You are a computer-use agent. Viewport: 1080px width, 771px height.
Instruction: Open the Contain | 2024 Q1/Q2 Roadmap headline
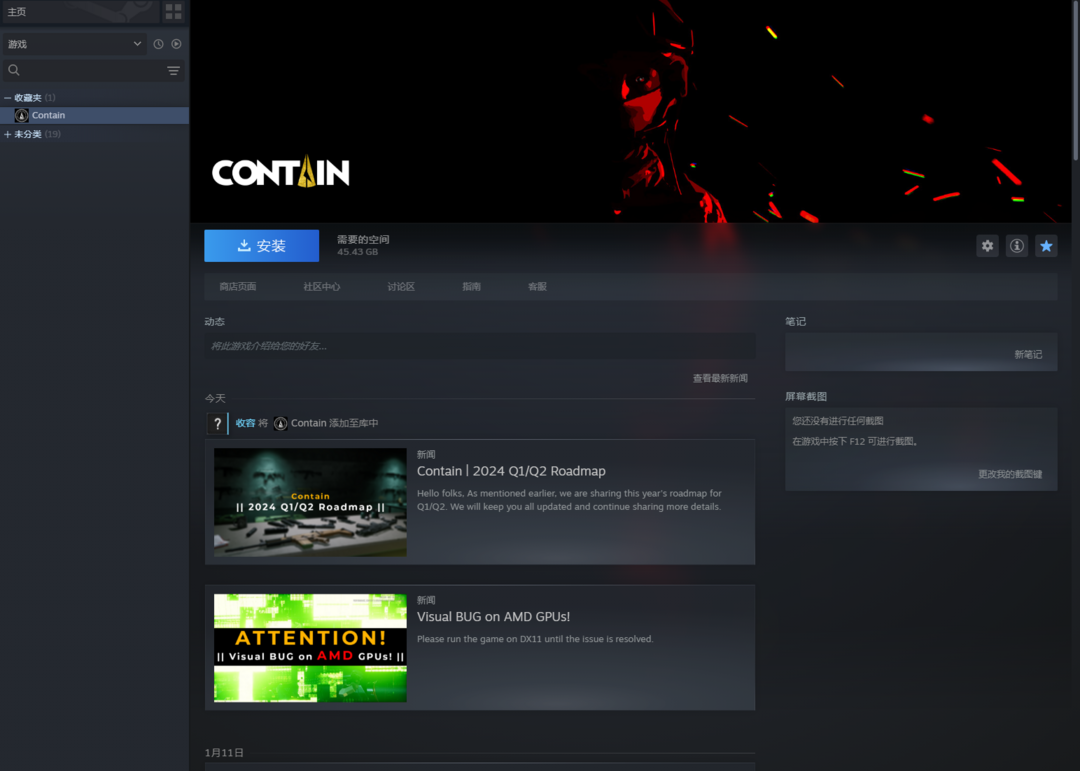point(511,471)
